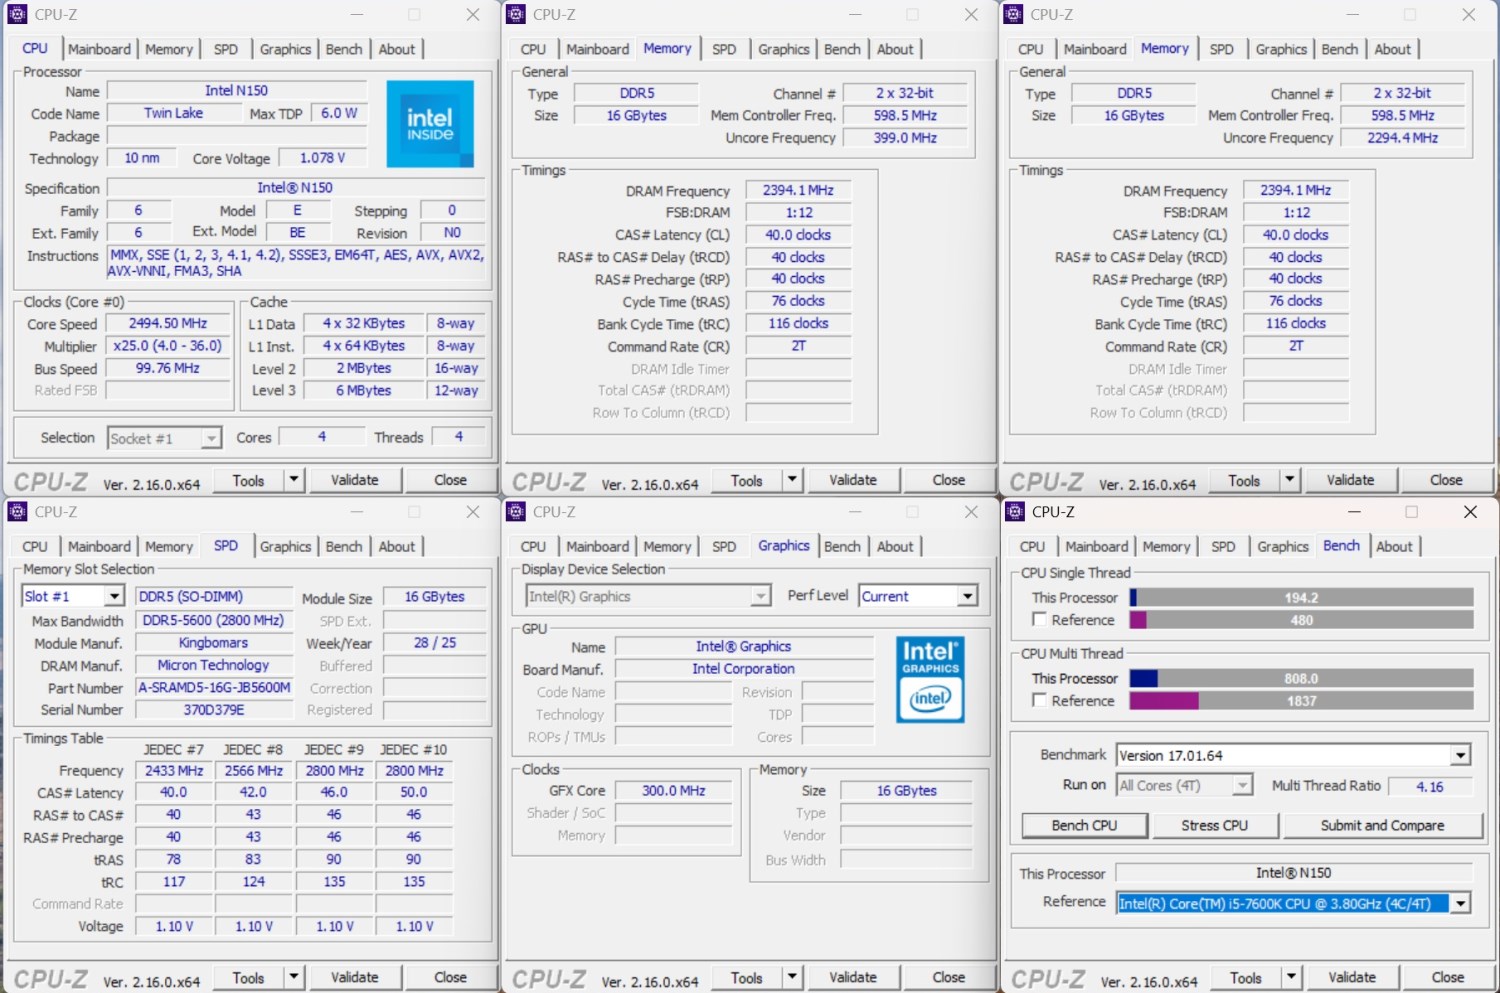Open Benchmark Version 17.01.64 dropdown
Viewport: 1500px width, 993px height.
point(1460,756)
